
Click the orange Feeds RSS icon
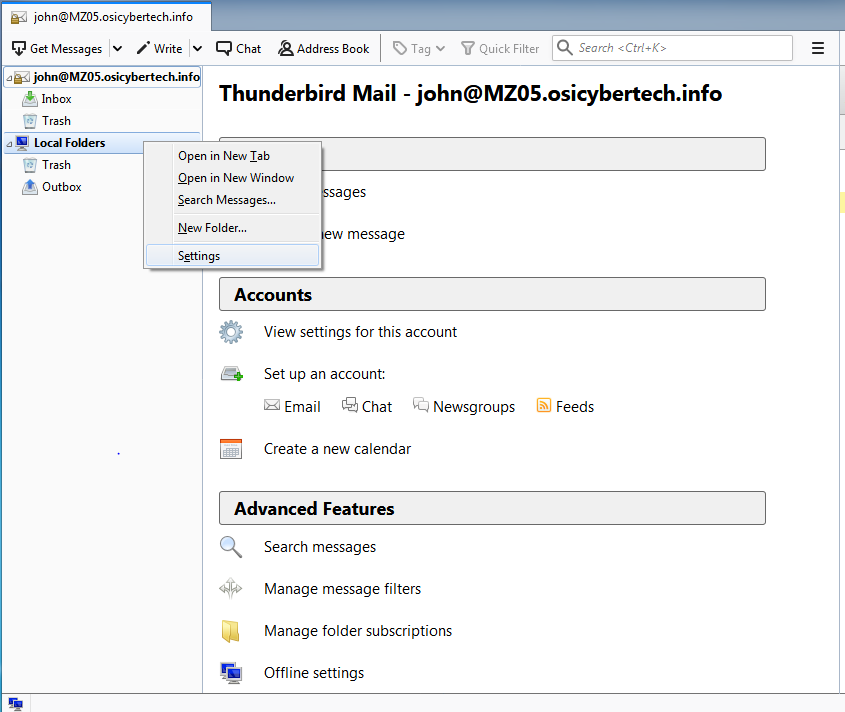coord(544,405)
